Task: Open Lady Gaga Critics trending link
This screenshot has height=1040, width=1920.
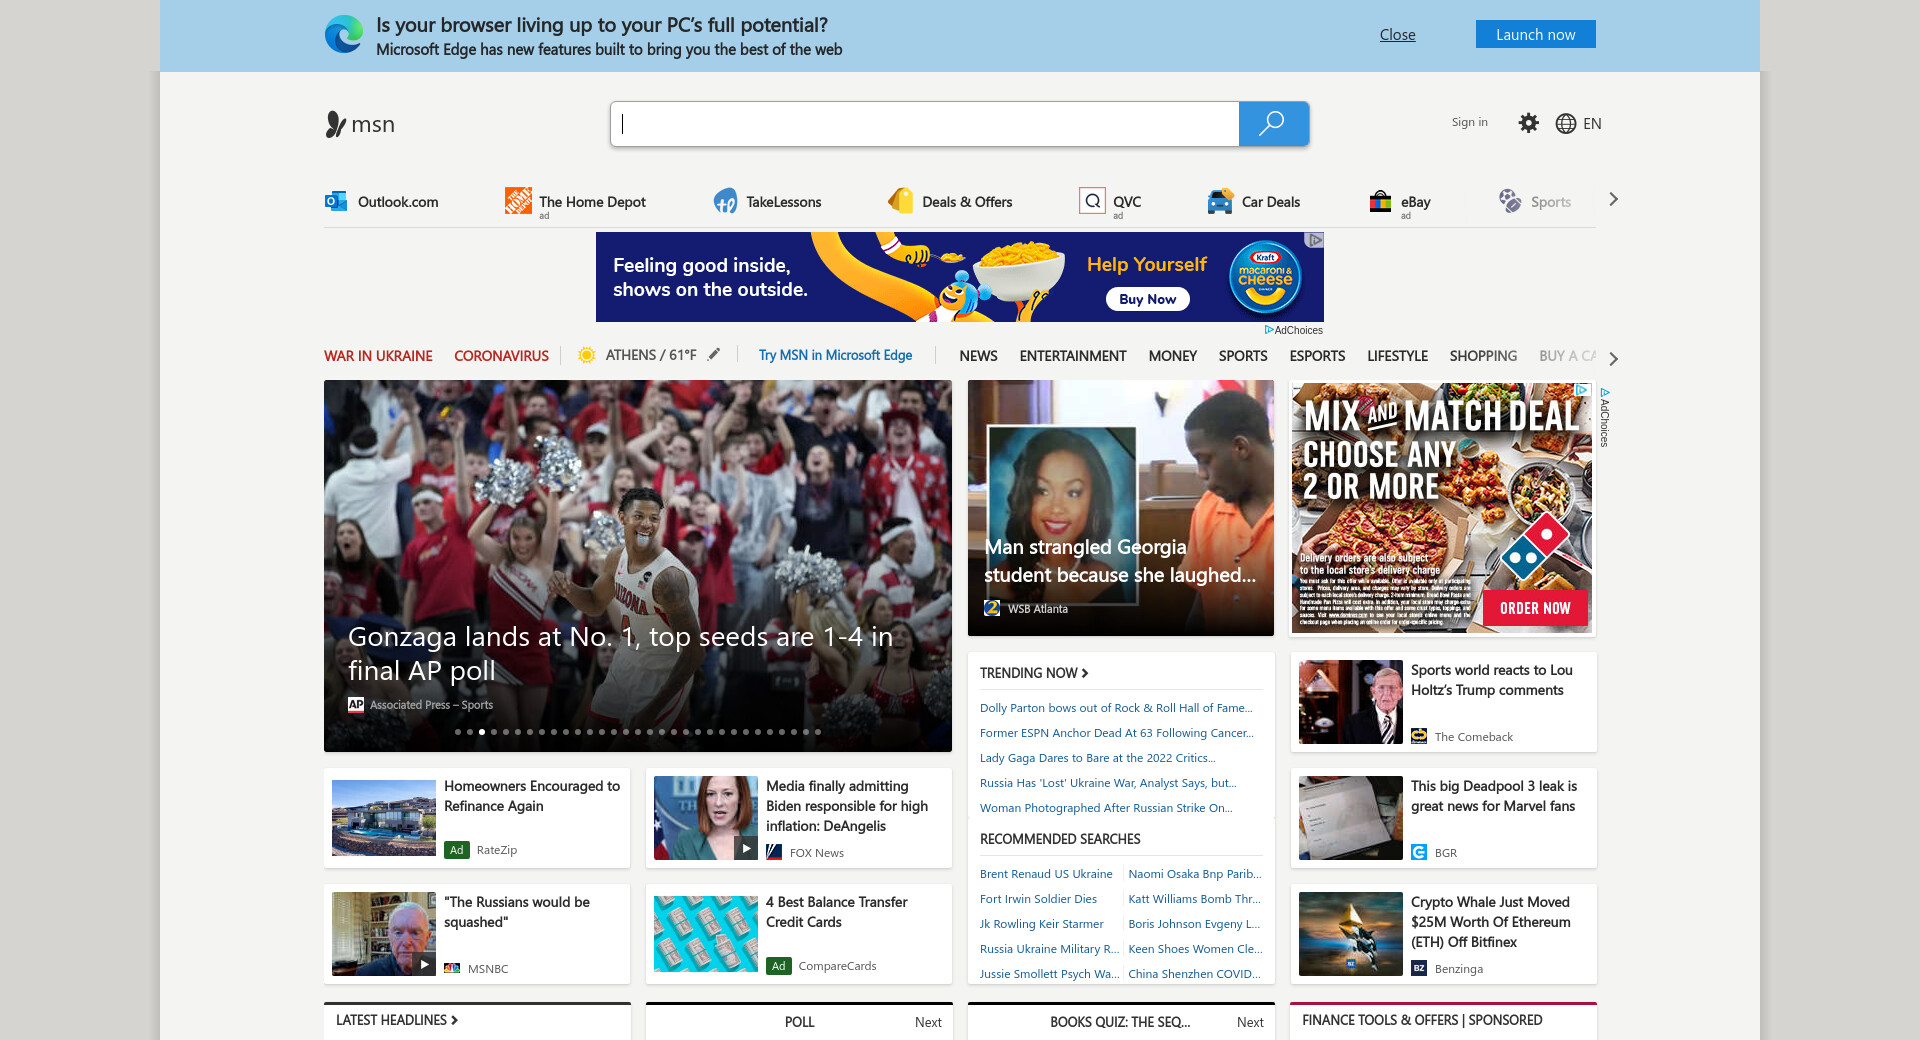Action: 1098,758
